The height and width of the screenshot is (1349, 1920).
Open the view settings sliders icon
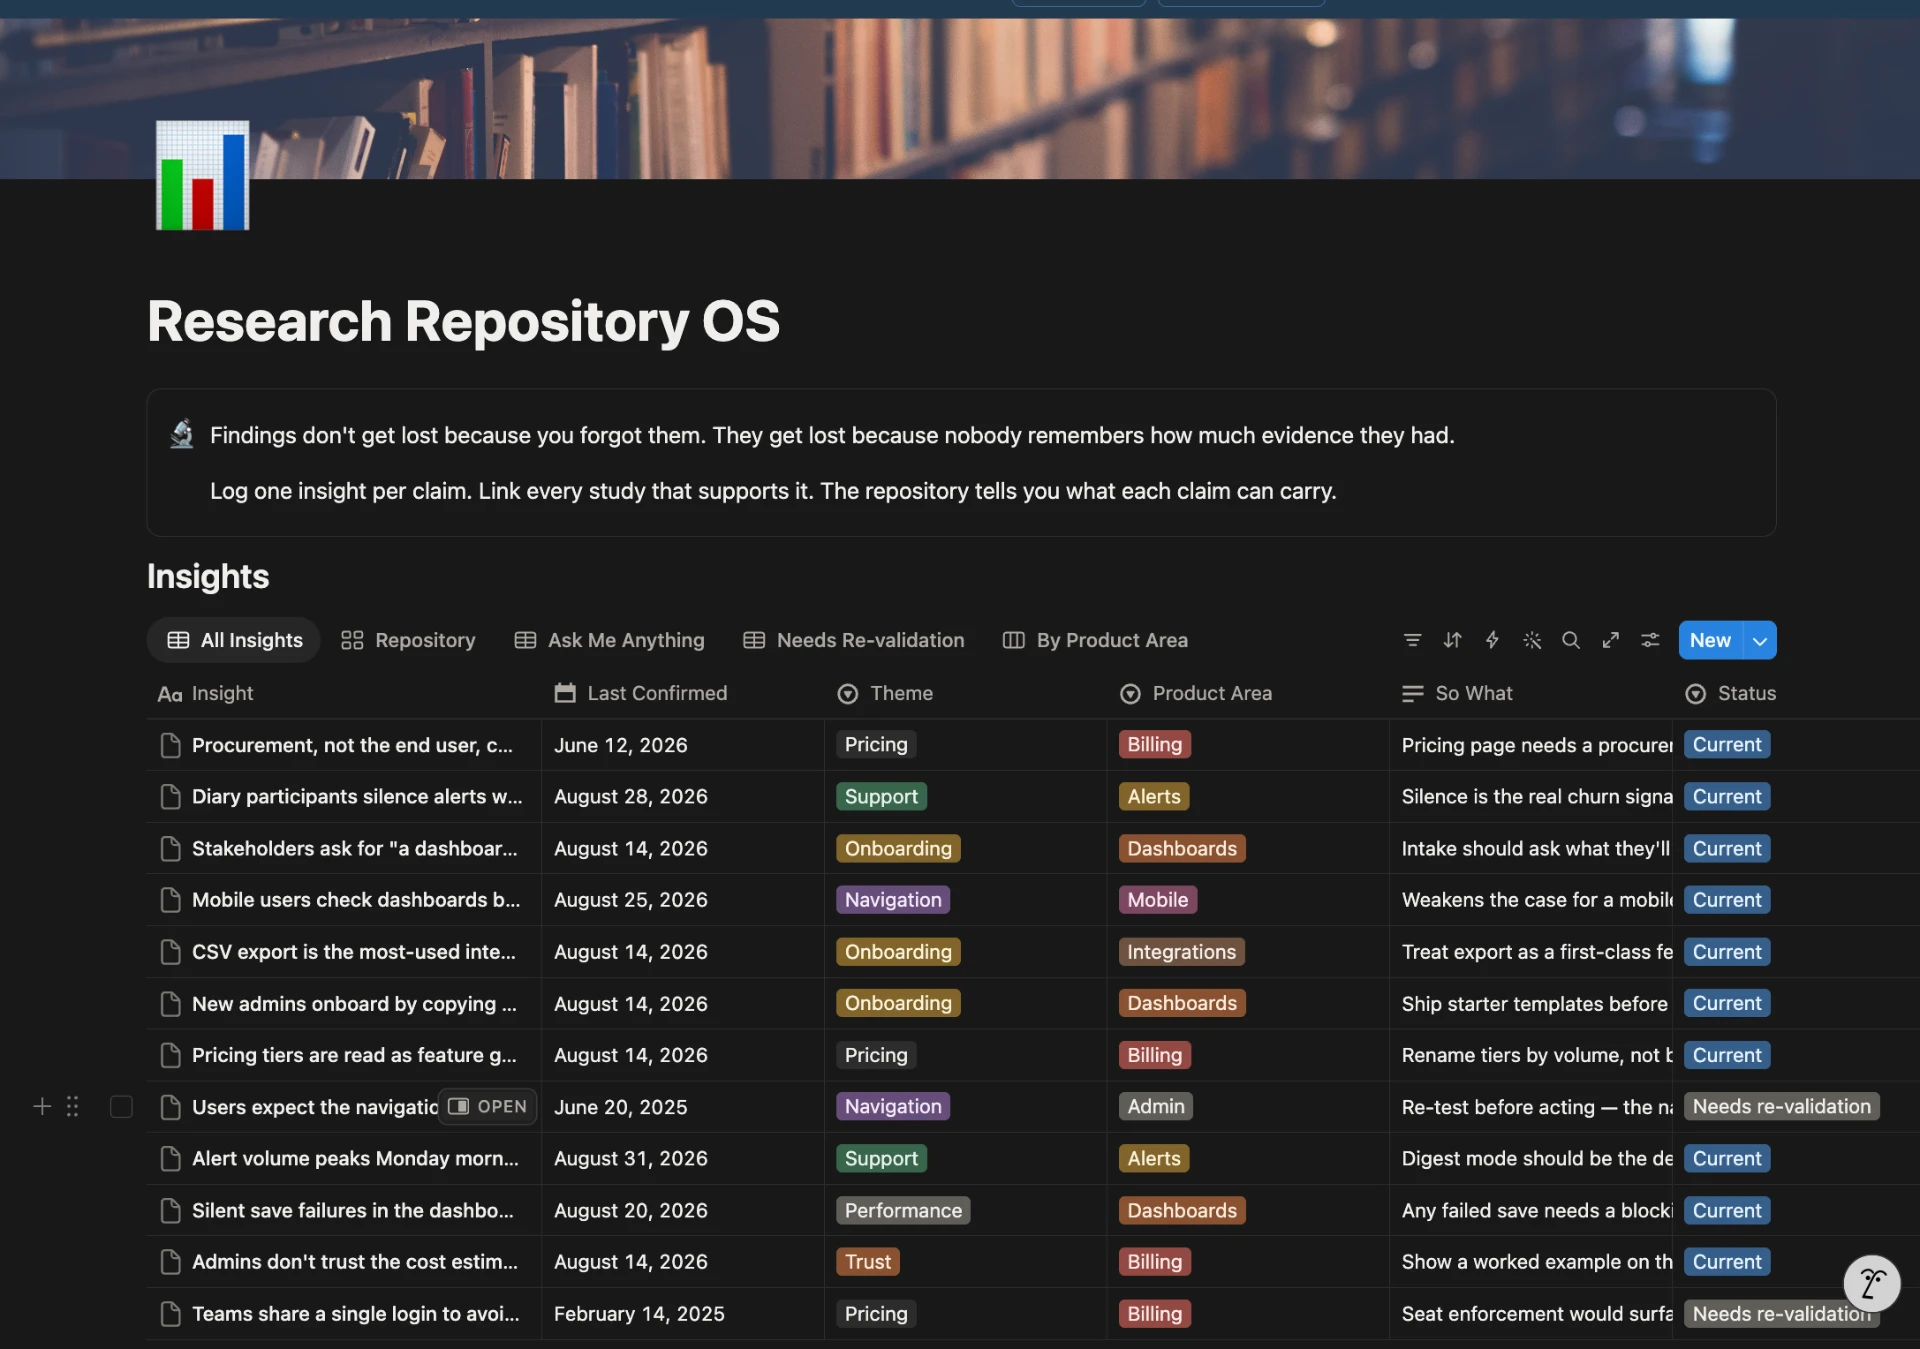coord(1650,640)
